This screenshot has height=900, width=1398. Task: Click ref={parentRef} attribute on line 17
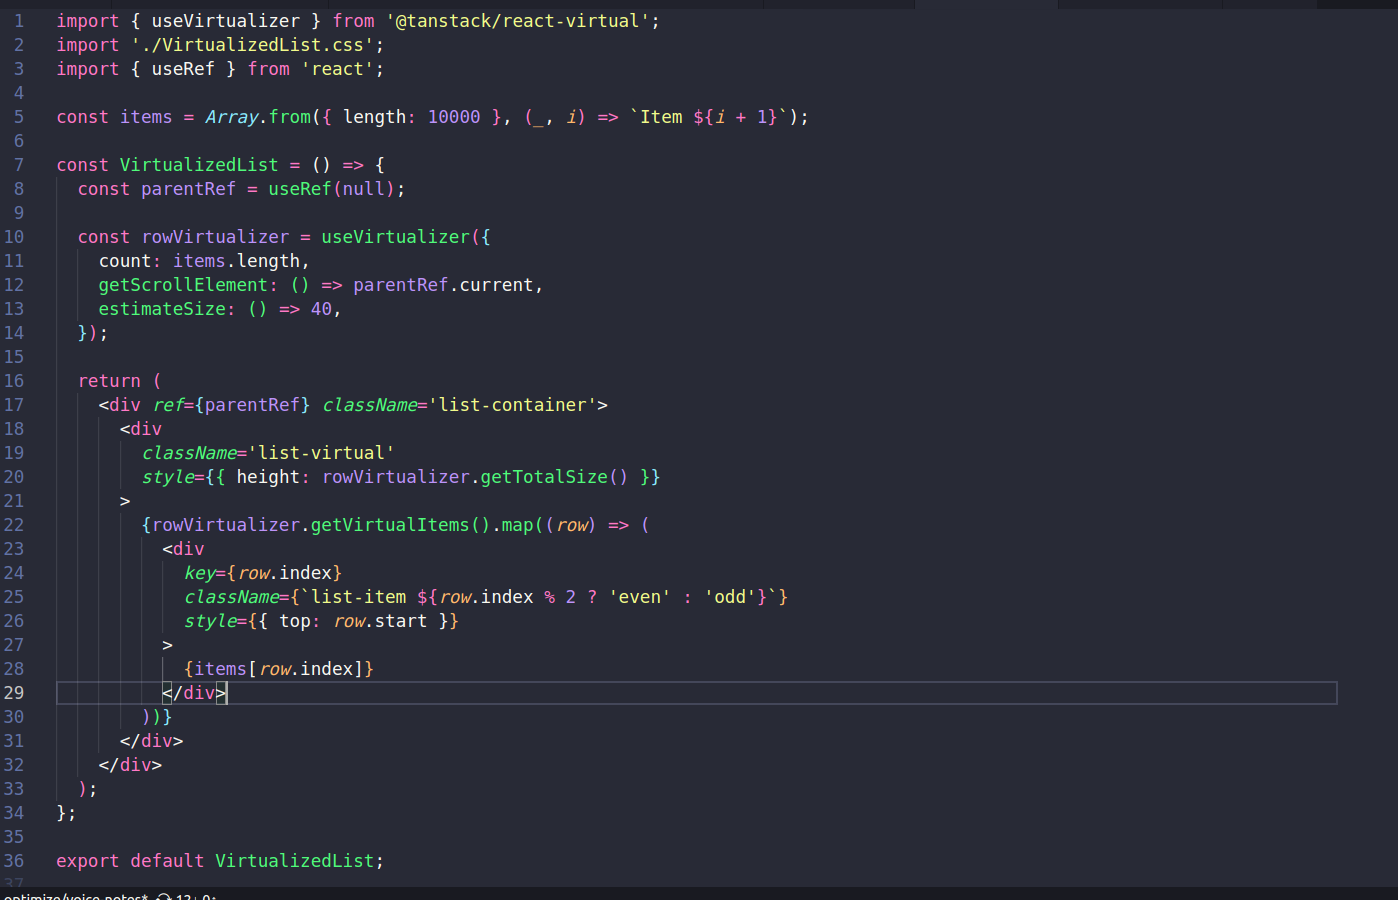[x=231, y=405]
